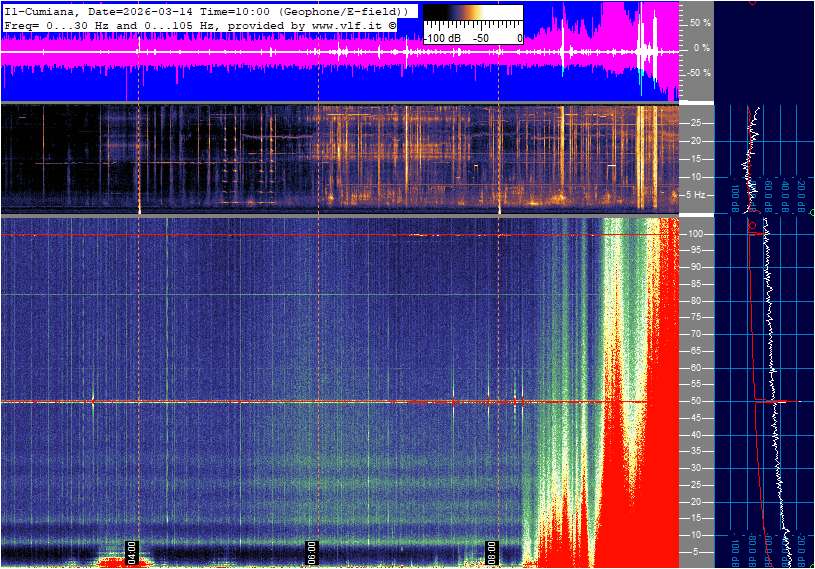Click the 50 Hz frequency axis label
Image resolution: width=815 pixels, height=569 pixels.
(x=695, y=402)
